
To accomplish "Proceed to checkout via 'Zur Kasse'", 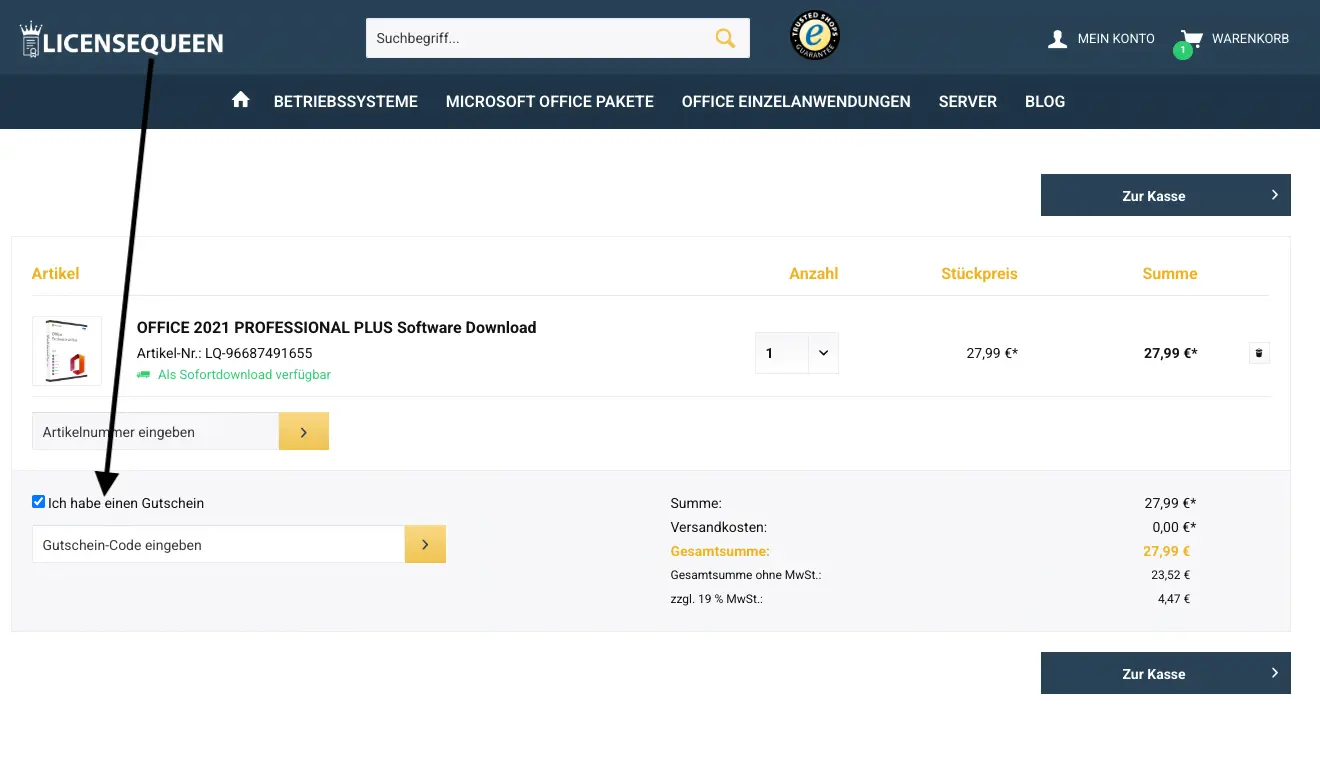I will point(1165,195).
